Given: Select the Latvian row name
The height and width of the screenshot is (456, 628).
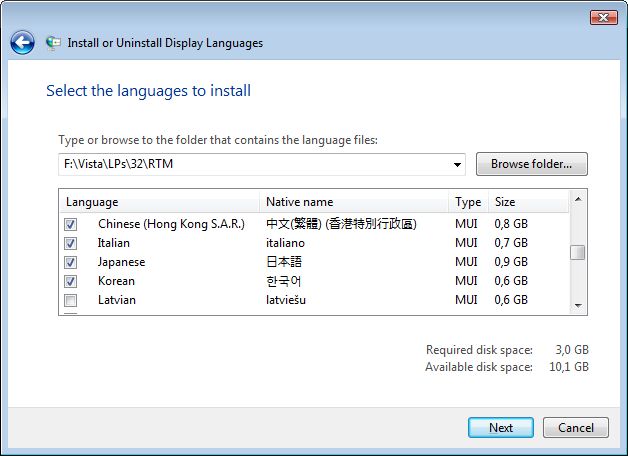Looking at the screenshot, I should [117, 300].
